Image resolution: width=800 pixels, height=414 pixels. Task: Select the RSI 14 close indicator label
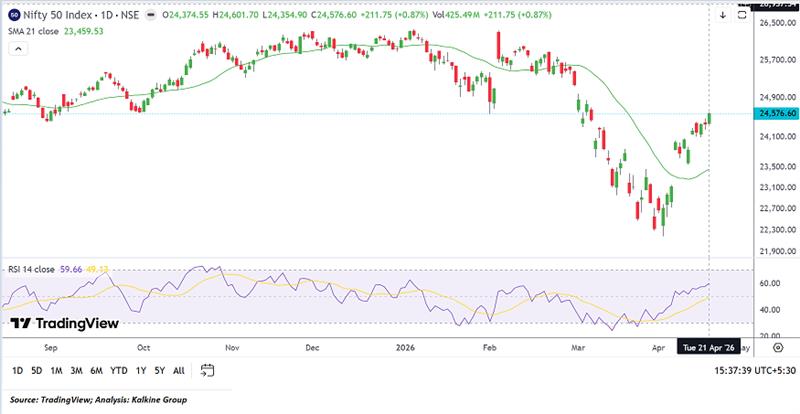pos(31,269)
